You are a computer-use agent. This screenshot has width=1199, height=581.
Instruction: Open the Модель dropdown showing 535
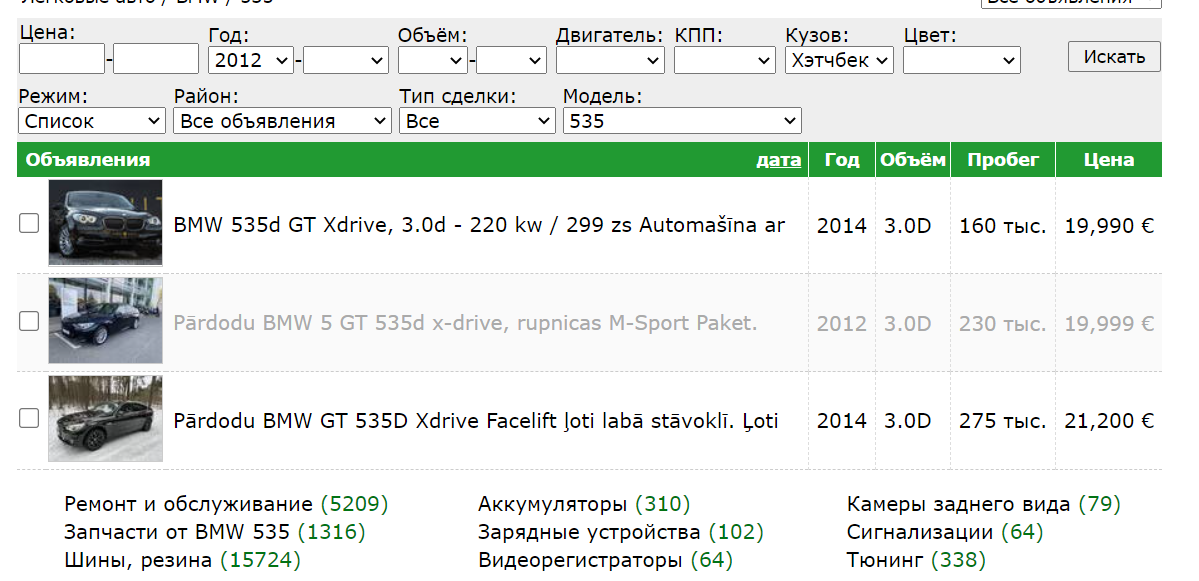[682, 121]
